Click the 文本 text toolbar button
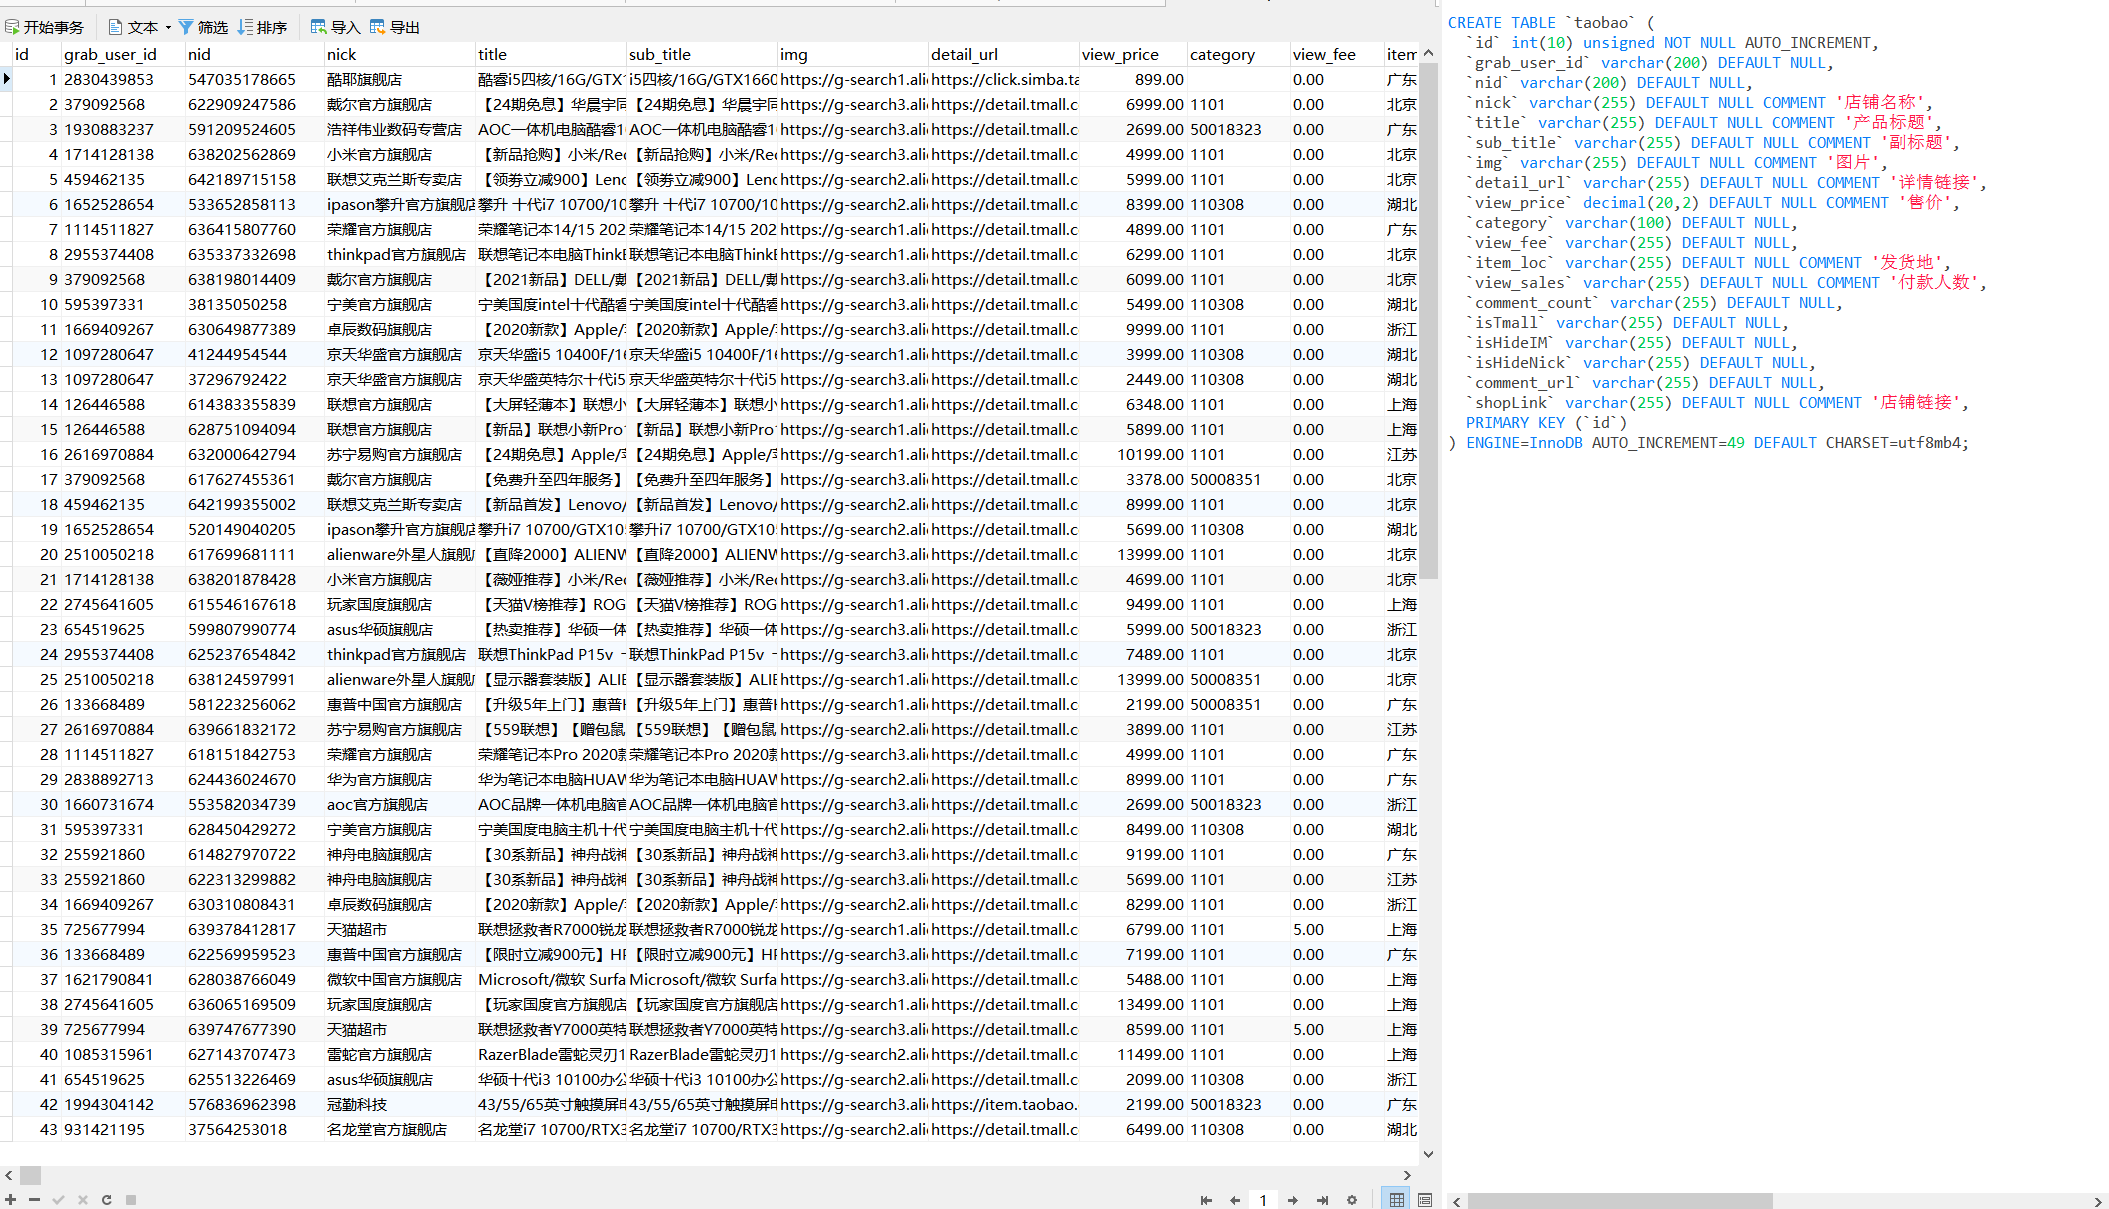2109x1209 pixels. click(134, 27)
